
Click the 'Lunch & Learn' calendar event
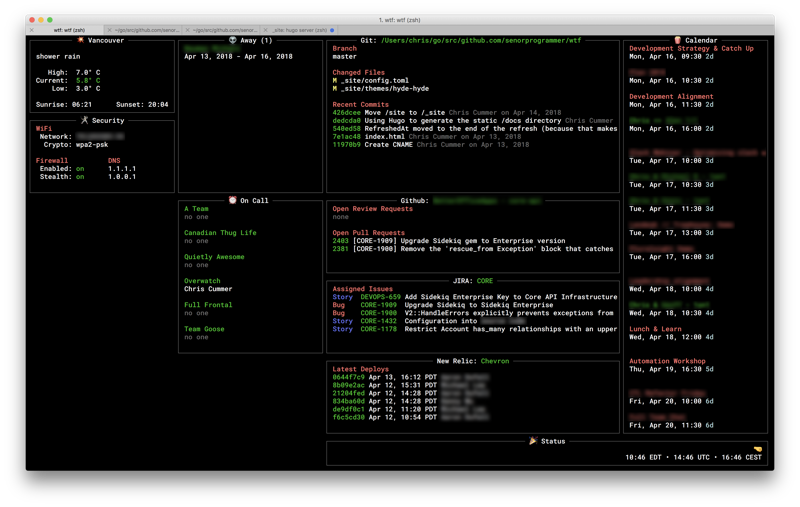tap(655, 329)
